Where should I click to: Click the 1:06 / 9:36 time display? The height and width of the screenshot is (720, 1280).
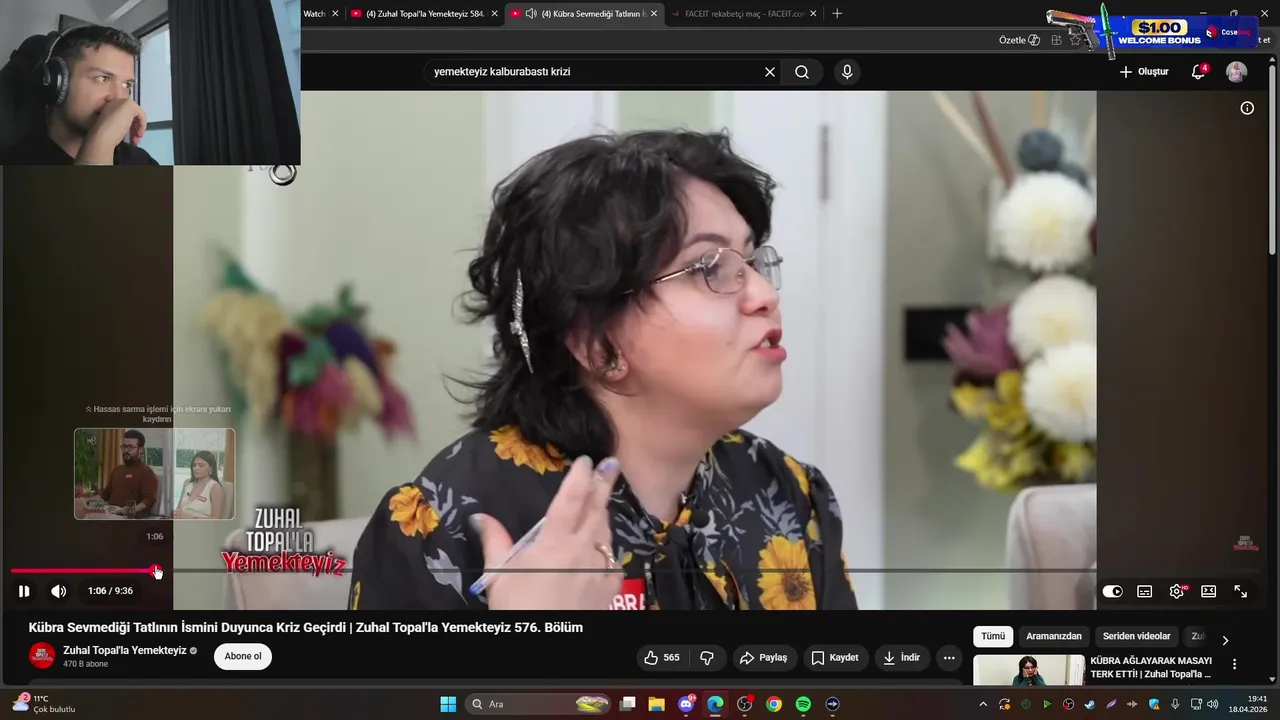click(x=110, y=591)
